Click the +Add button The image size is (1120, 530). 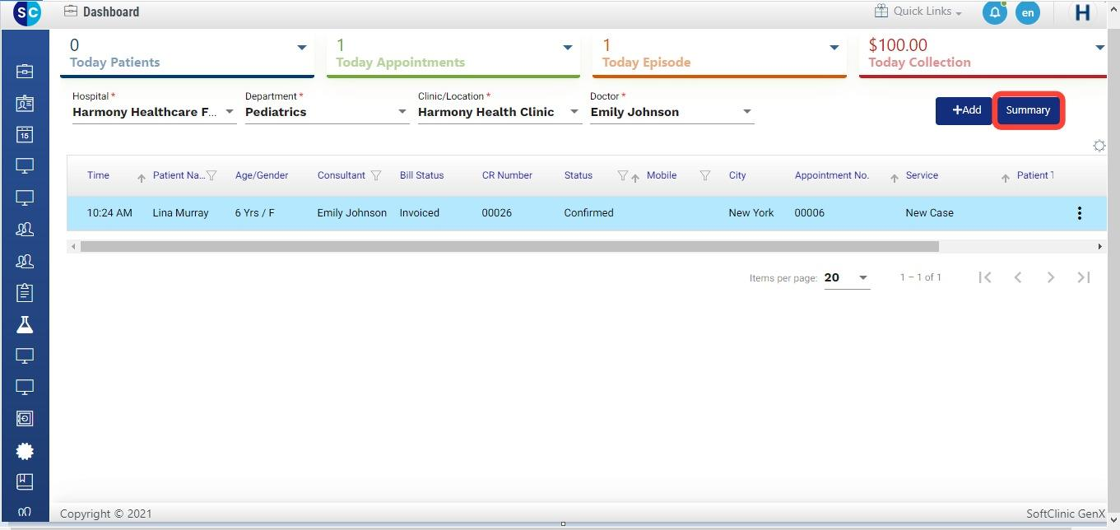point(964,111)
